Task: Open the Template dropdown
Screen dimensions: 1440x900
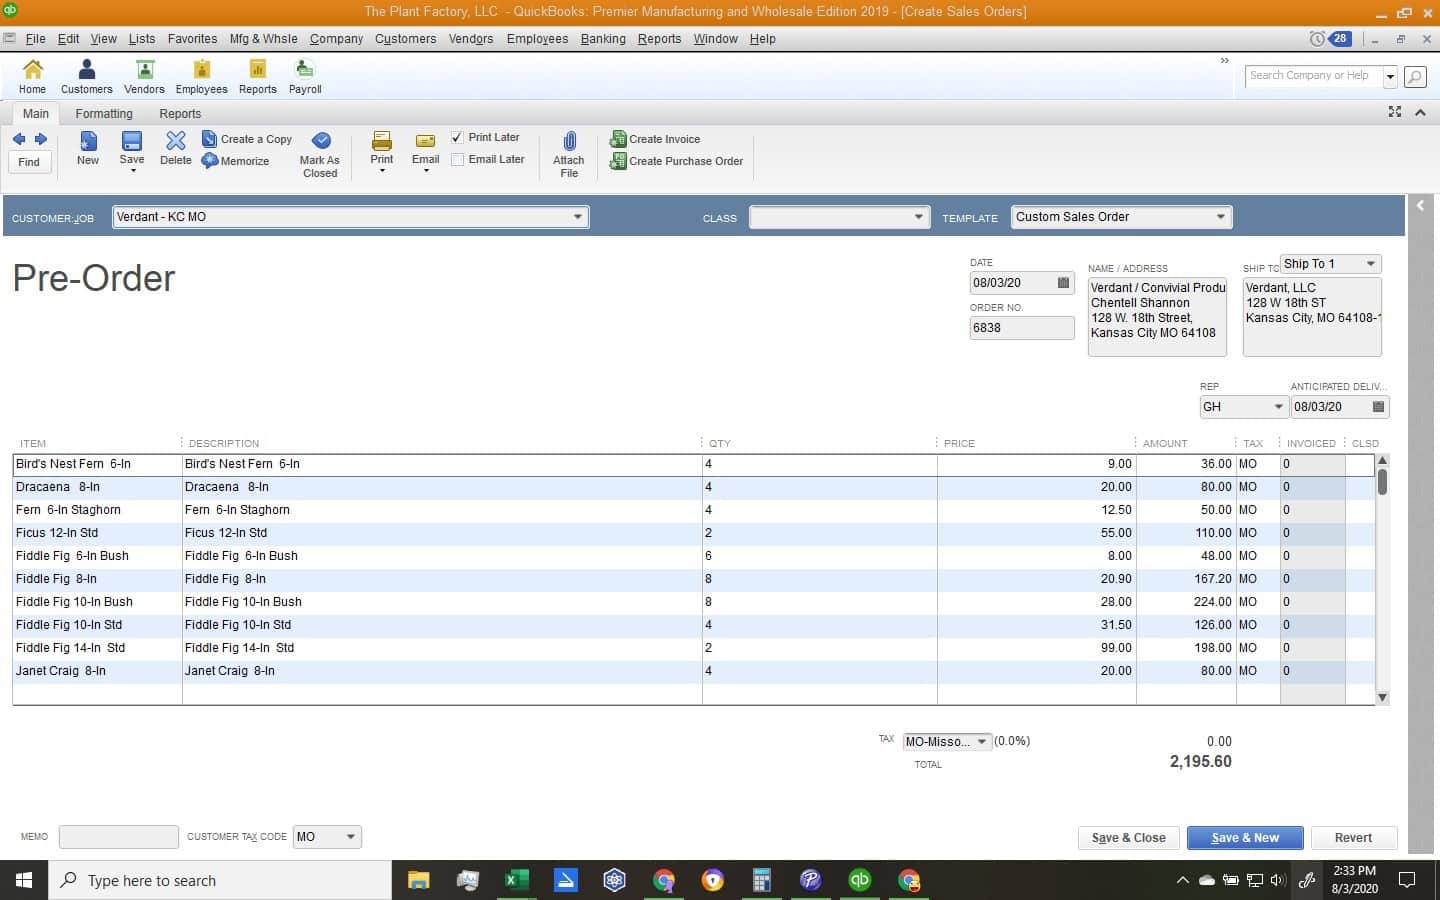Action: [x=1220, y=217]
